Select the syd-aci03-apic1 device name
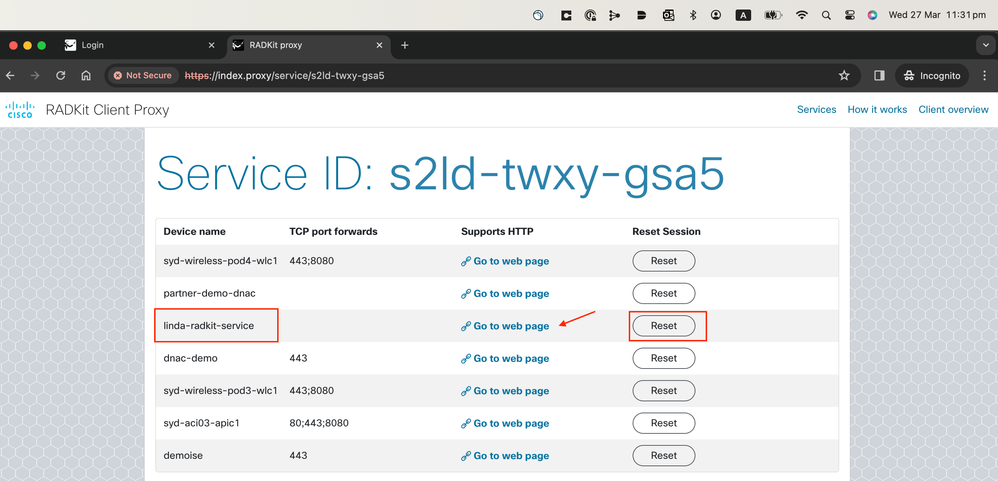 pos(201,423)
